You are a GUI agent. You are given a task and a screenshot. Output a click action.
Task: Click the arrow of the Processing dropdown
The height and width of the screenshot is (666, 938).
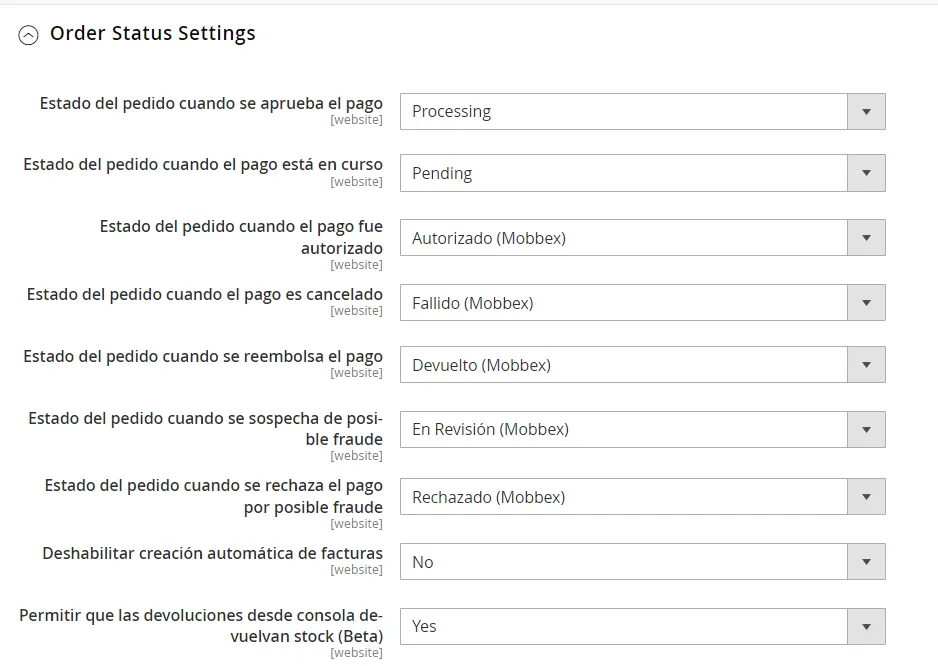866,111
